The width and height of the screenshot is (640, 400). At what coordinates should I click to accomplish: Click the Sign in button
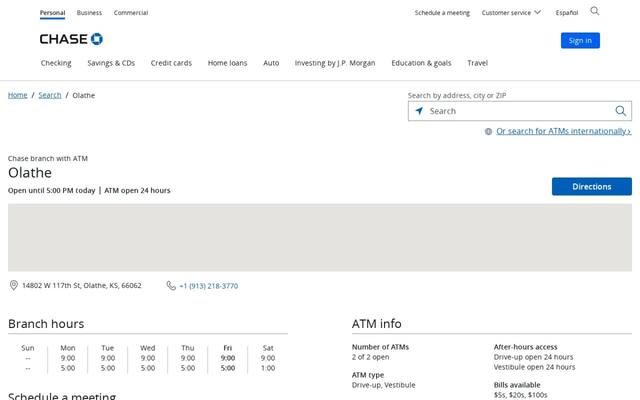point(580,40)
